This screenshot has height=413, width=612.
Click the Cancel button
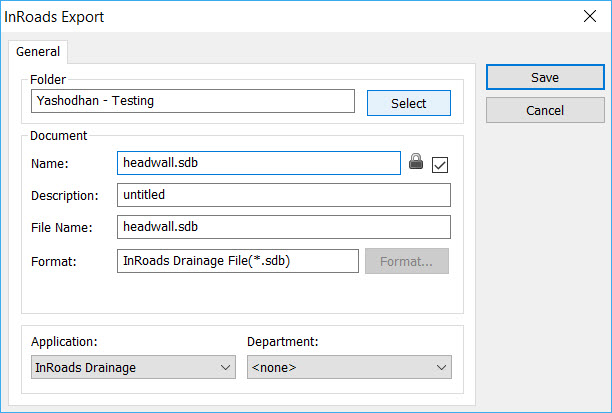point(545,110)
